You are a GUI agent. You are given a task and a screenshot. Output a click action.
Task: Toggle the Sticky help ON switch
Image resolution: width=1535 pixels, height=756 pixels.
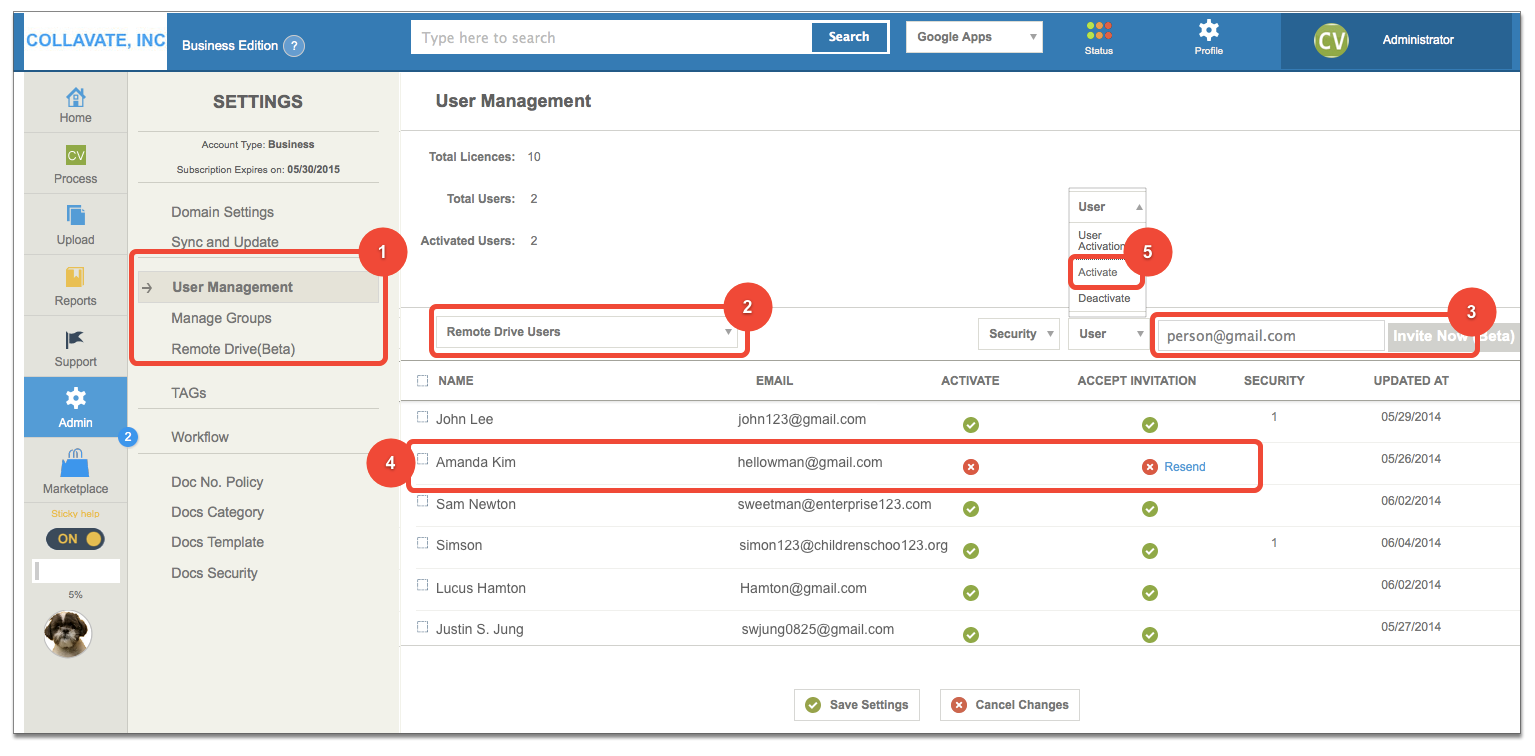(75, 539)
